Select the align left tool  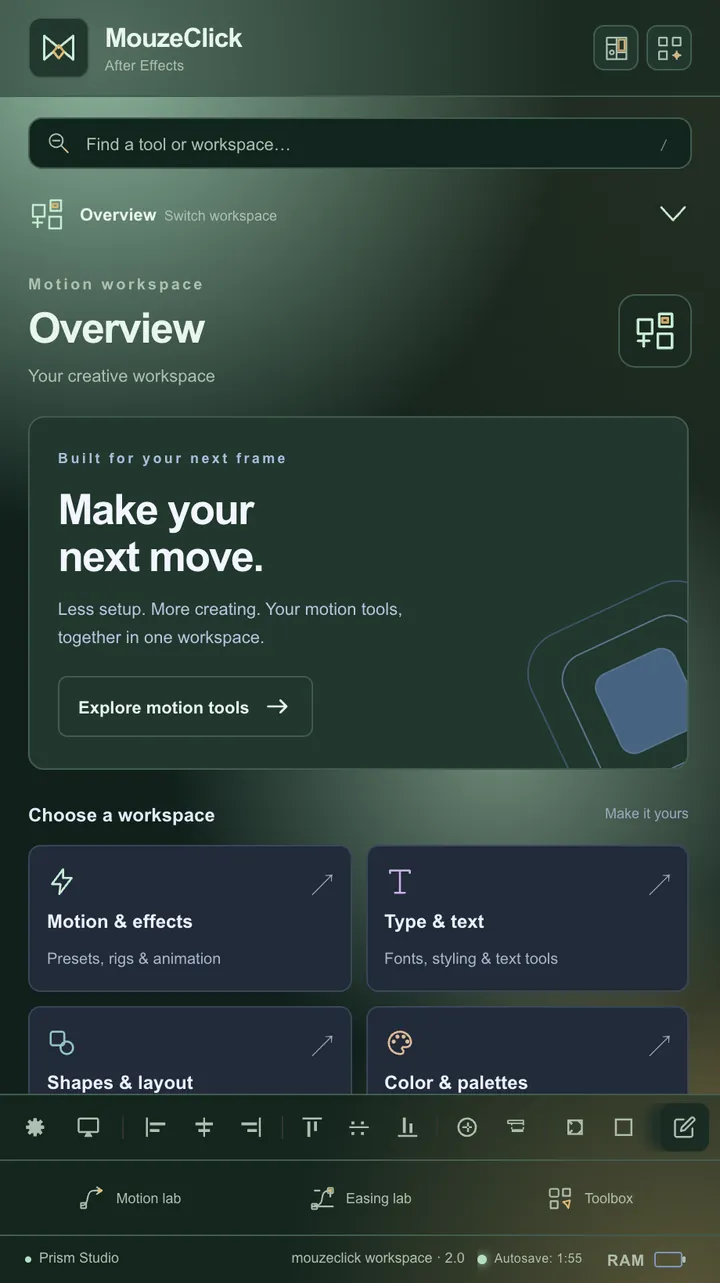pyautogui.click(x=155, y=1127)
